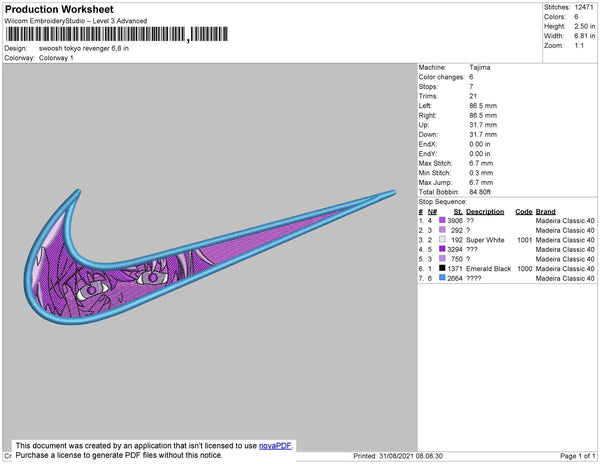The width and height of the screenshot is (600, 464).
Task: Click the Stitches count 12471
Action: pos(584,7)
